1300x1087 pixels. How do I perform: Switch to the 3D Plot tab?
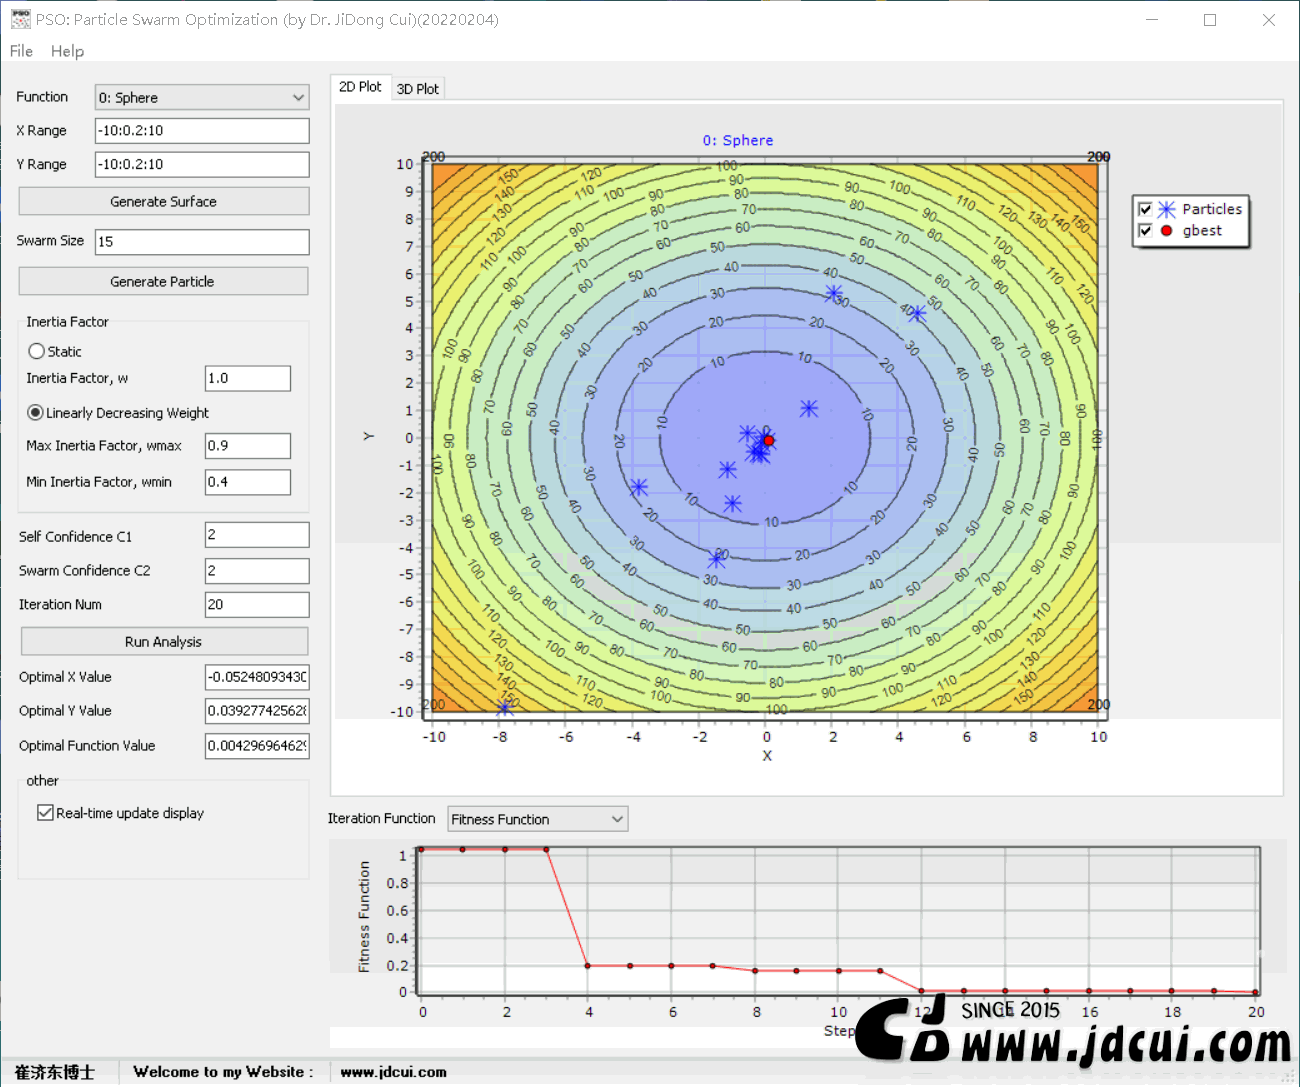coord(418,89)
